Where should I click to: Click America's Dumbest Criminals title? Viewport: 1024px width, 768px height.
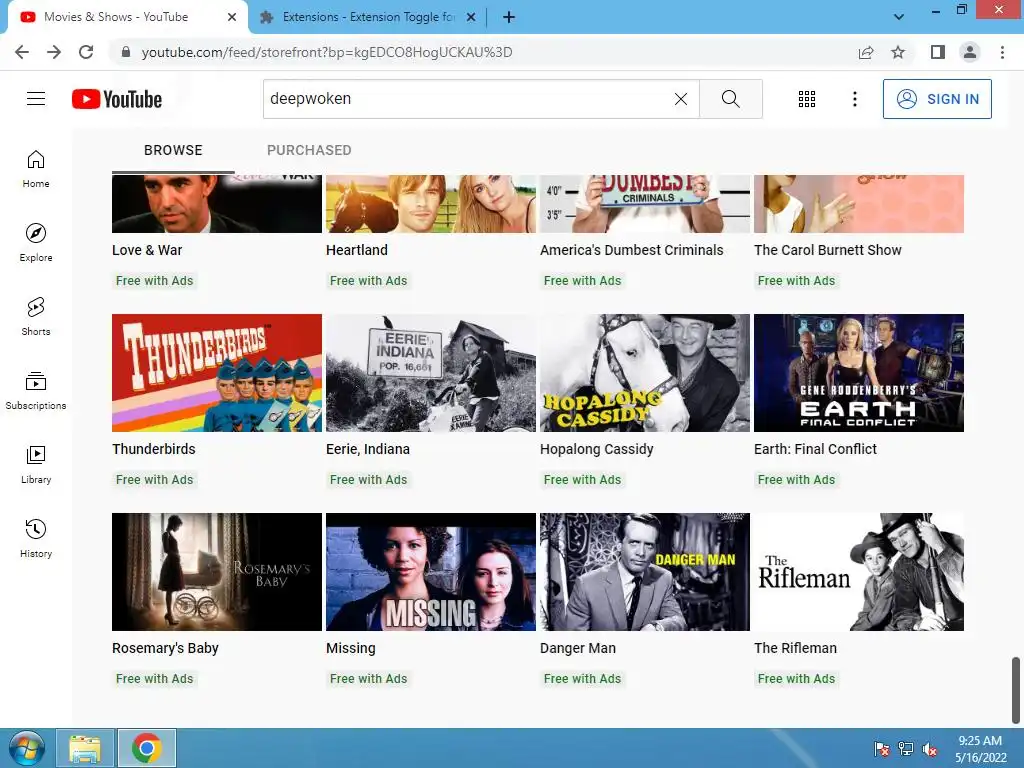tap(632, 250)
